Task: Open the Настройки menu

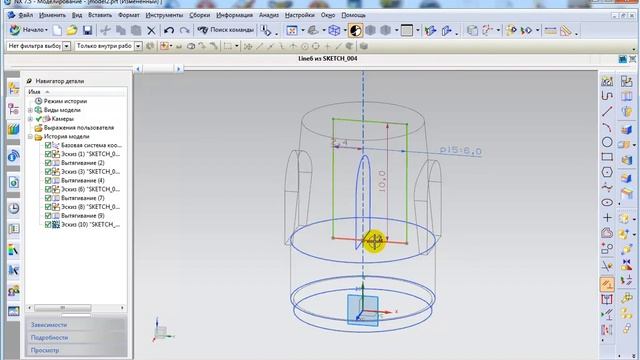Action: [300, 15]
